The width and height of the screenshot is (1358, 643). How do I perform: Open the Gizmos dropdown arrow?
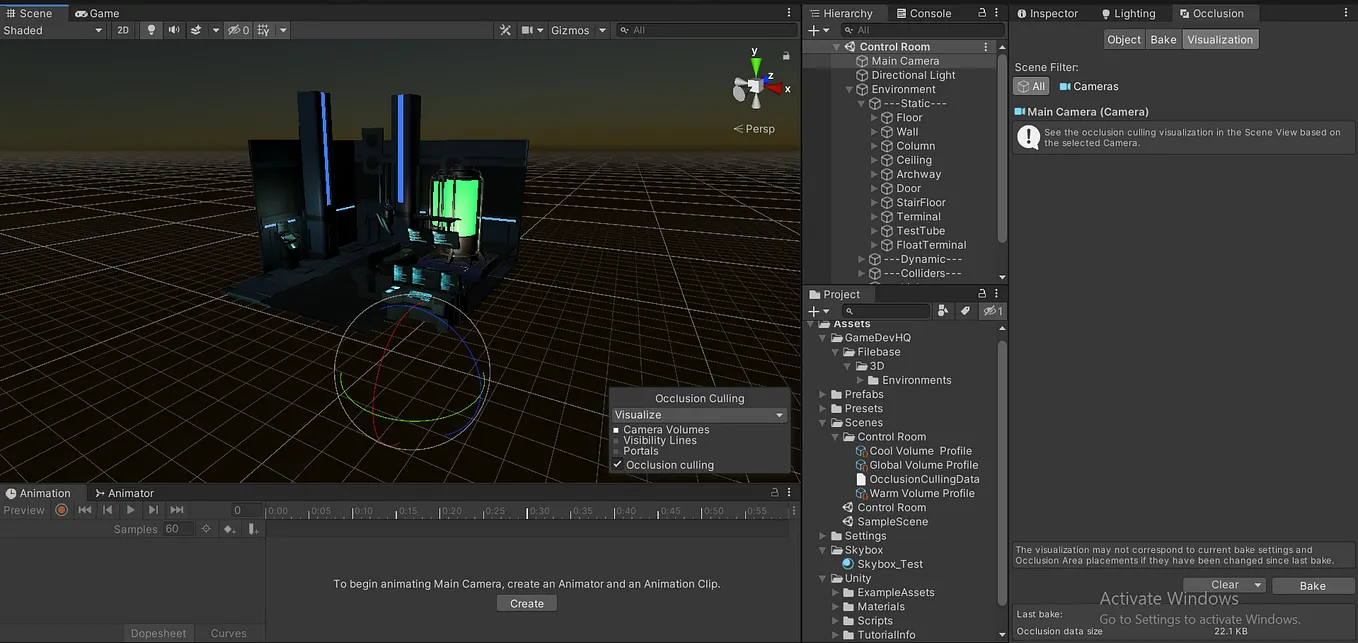tap(602, 30)
